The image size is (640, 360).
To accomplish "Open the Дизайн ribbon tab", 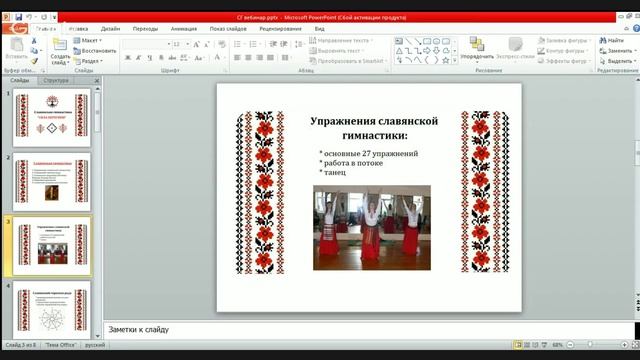I will 110,29.
